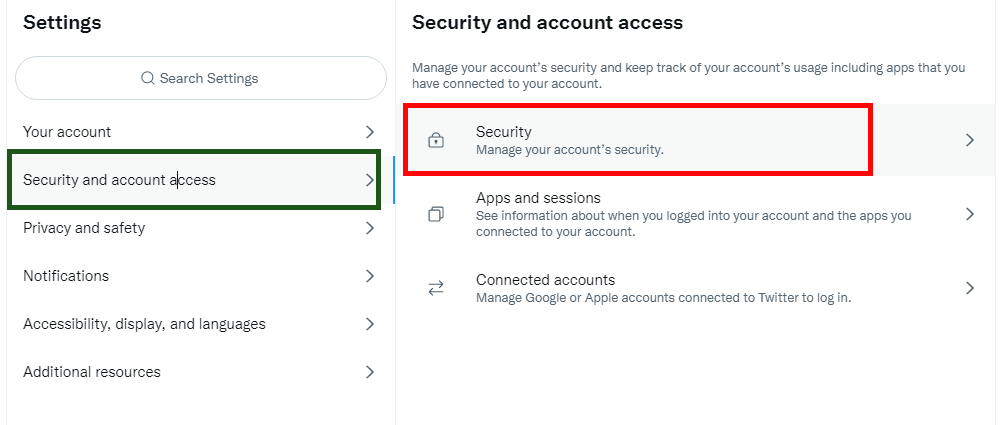Click the swap arrows Connected accounts icon
Screen dimensions: 1003x425
[x=436, y=289]
